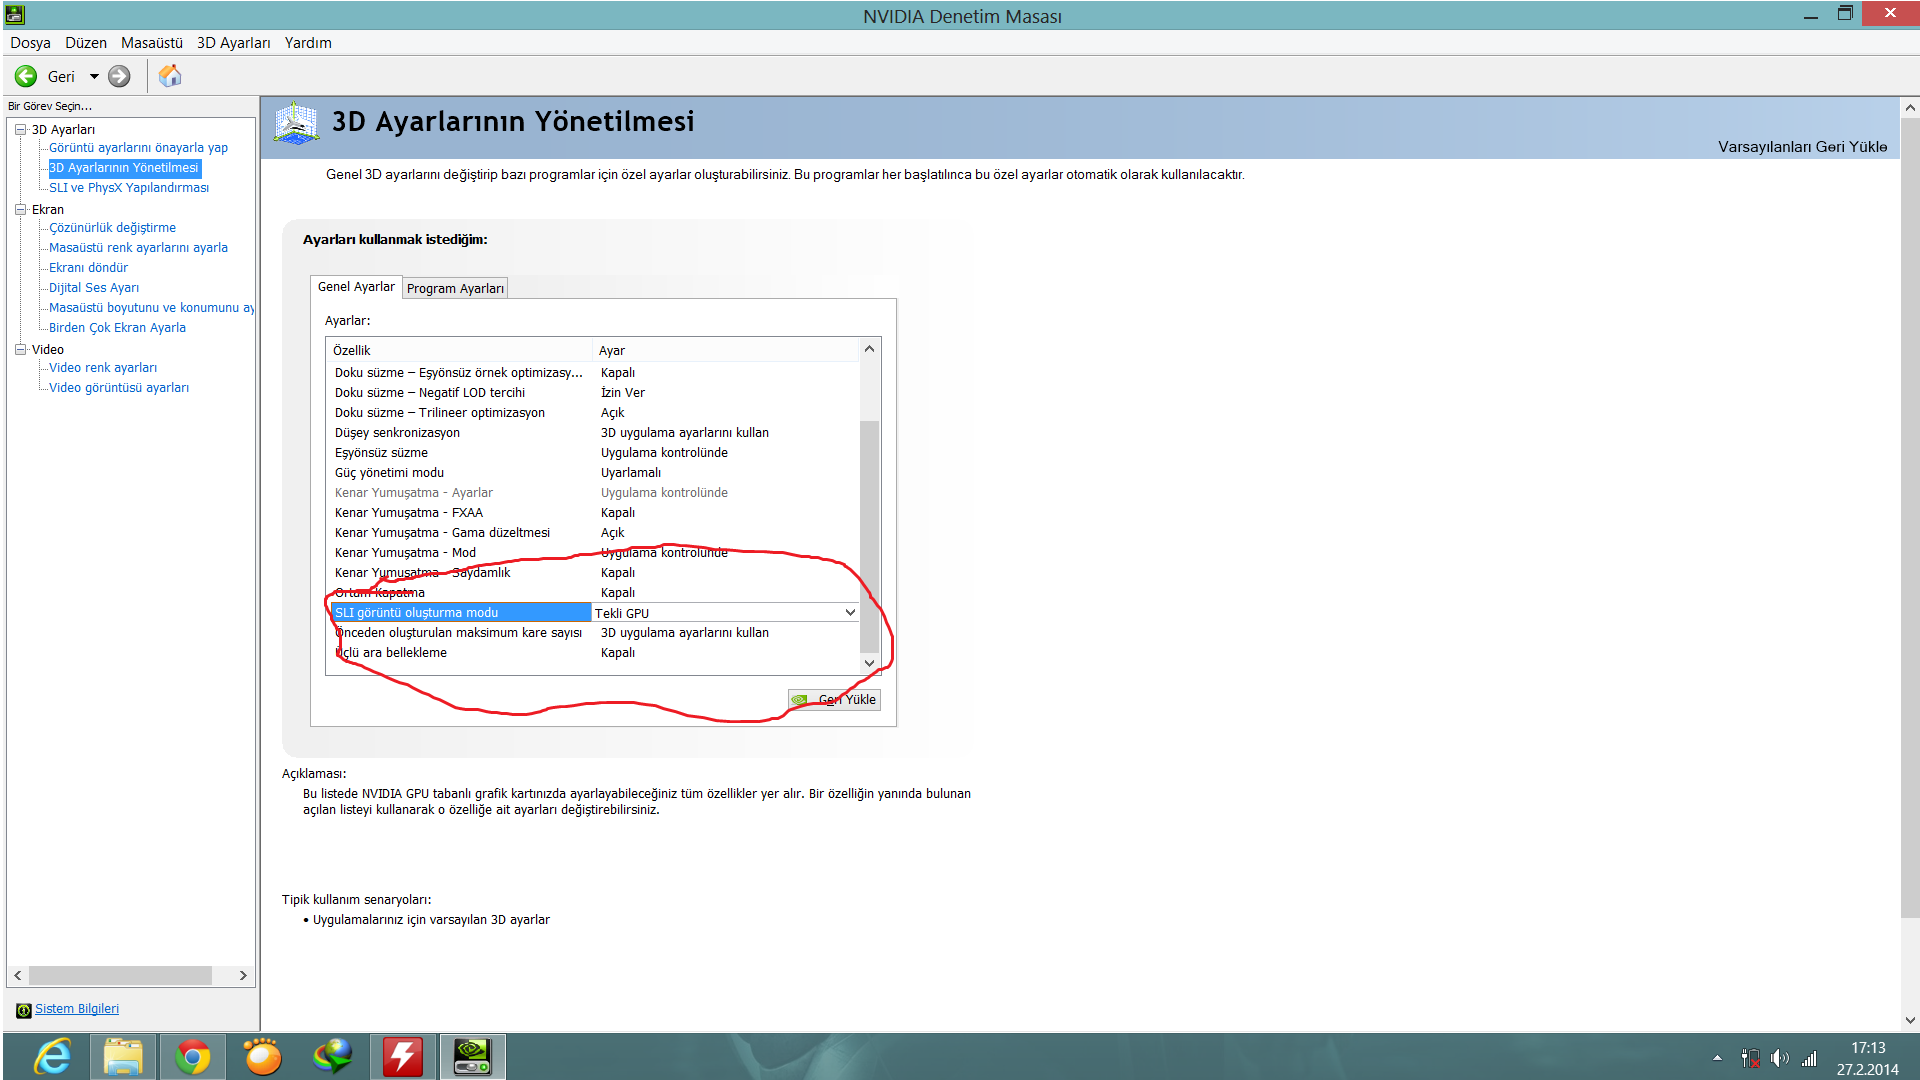Select Önceden oluşturulan maksimum kare sayısı
Viewport: 1920px width, 1080px height.
[594, 633]
